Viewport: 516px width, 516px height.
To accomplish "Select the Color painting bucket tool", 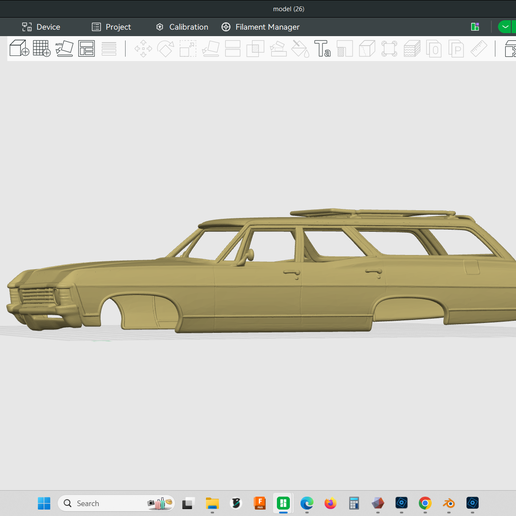I will tap(300, 49).
